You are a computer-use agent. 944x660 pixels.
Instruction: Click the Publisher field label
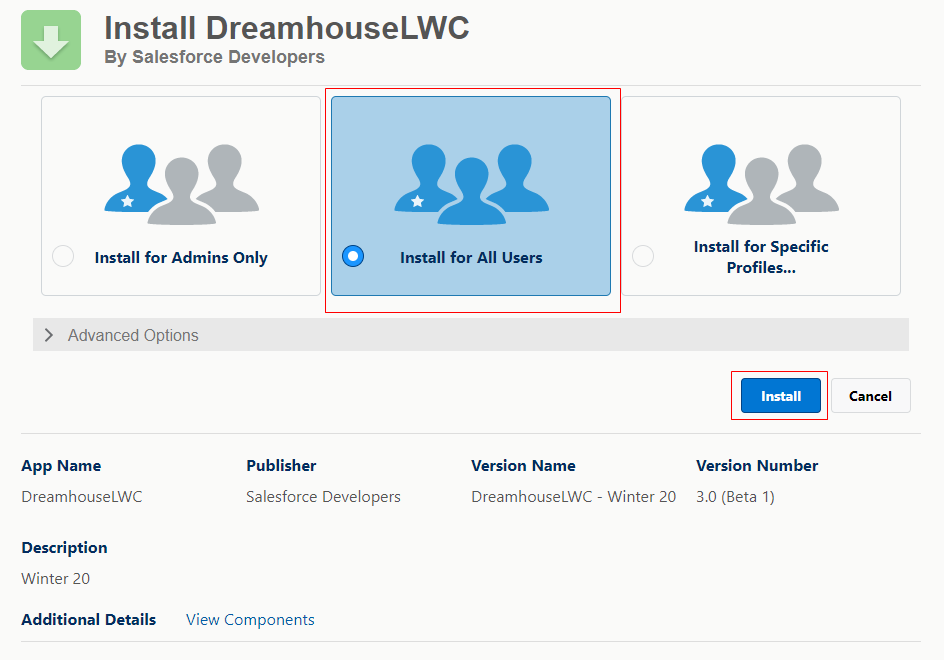click(281, 465)
